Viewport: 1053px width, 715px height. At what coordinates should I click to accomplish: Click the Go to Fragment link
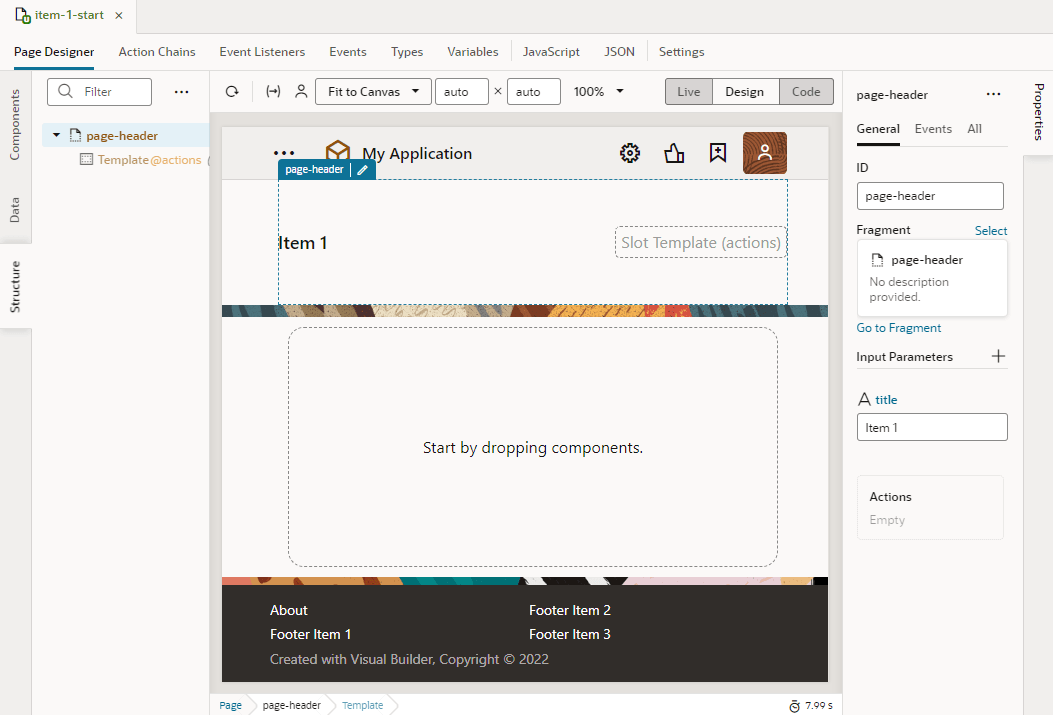[x=898, y=327]
